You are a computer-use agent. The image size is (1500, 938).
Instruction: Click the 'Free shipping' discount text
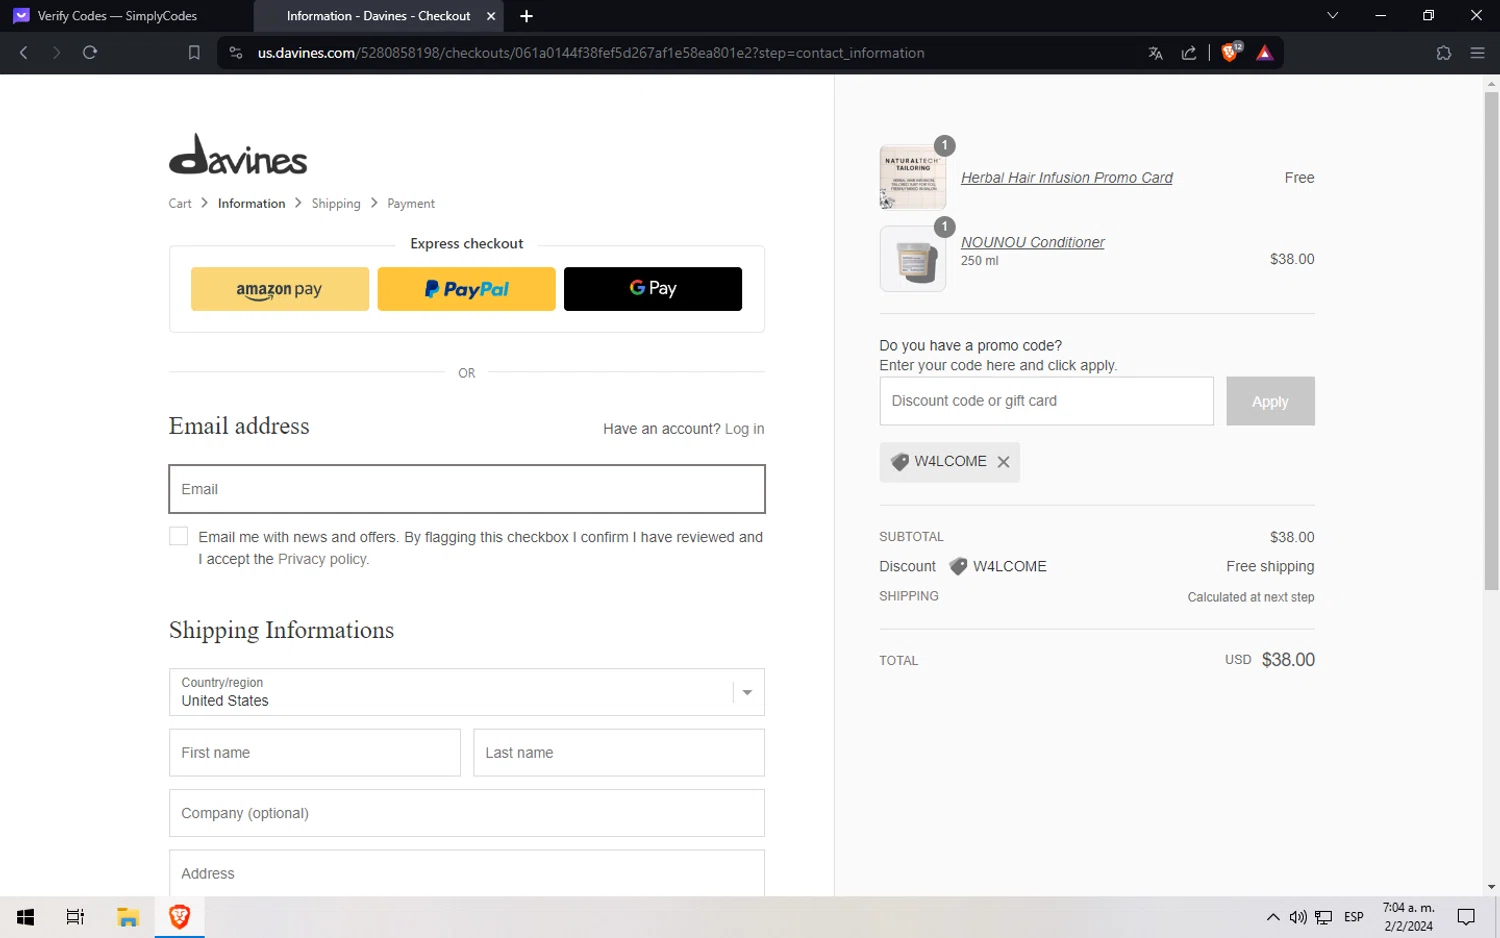pos(1270,566)
